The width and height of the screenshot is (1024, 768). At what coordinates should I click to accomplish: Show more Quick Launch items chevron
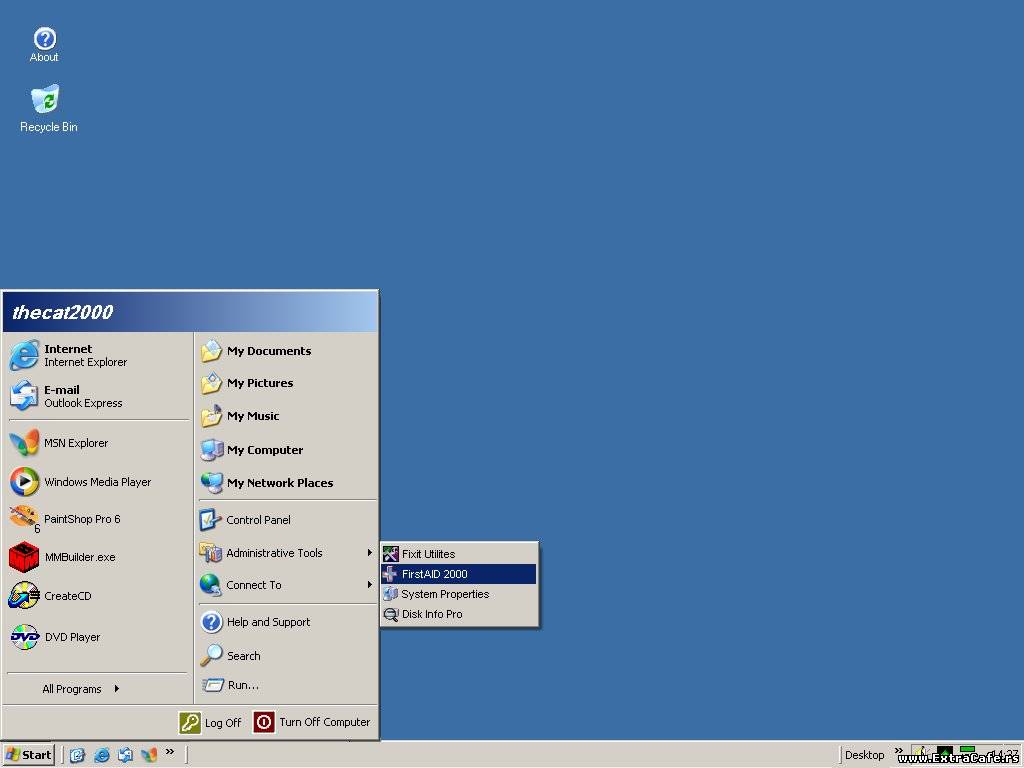(170, 751)
